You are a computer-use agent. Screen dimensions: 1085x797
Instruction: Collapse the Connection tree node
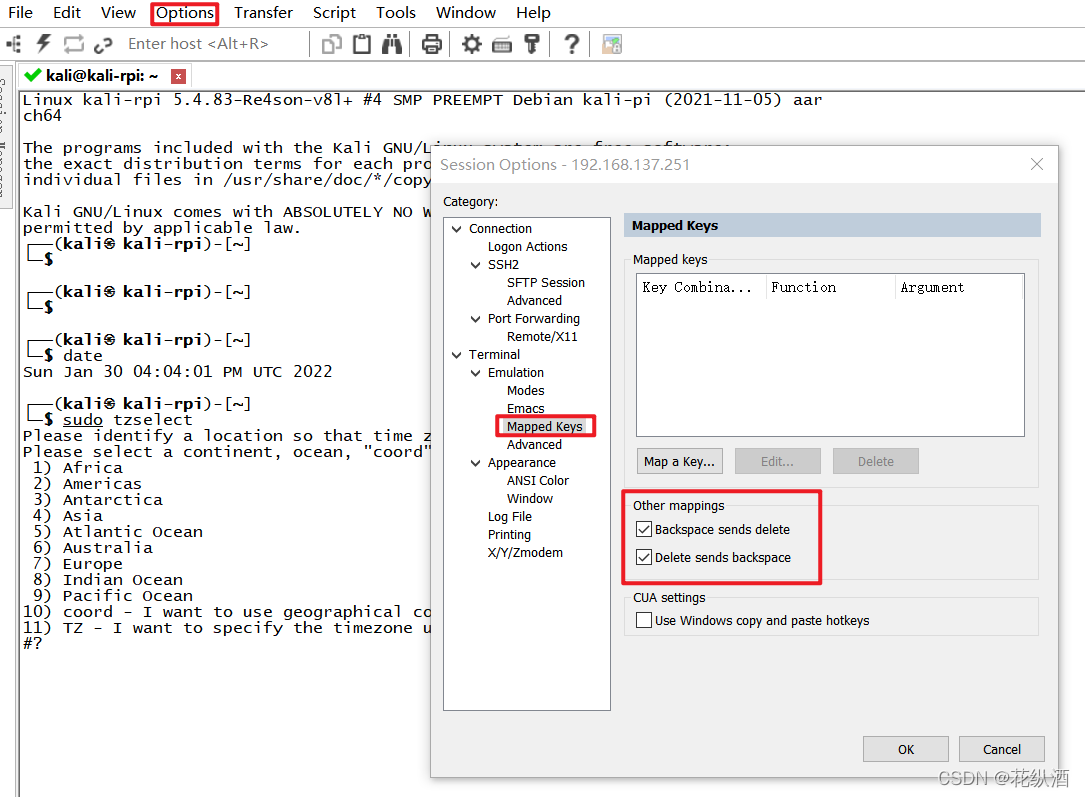[457, 229]
